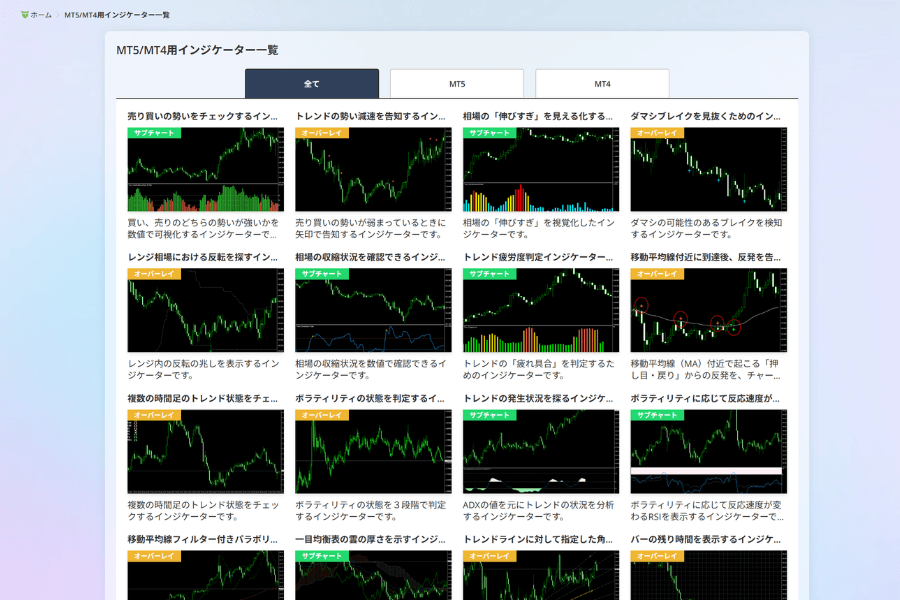Viewport: 900px width, 600px height.
Task: Click オーバーレイ badge on バーの残り時間 card
Action: pyautogui.click(x=657, y=556)
